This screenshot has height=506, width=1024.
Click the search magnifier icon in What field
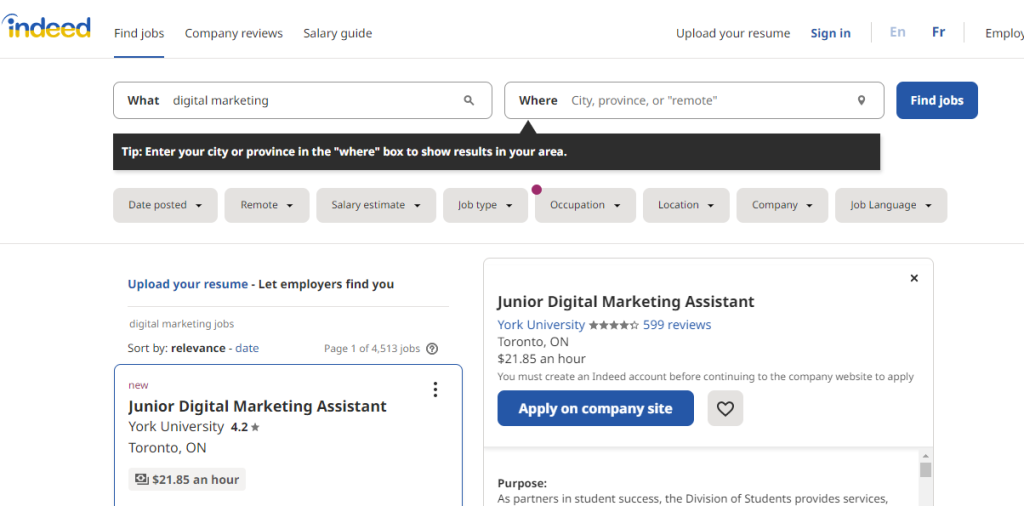pyautogui.click(x=469, y=101)
